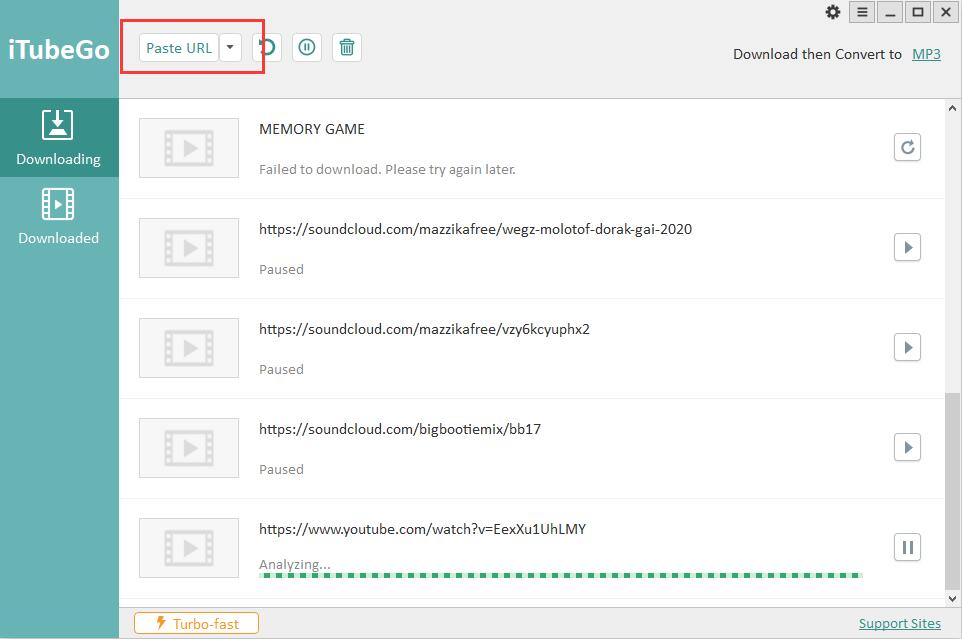Image resolution: width=962 pixels, height=639 pixels.
Task: Resume the vzy6kcyuphx2 soundcloud download
Action: tap(907, 347)
